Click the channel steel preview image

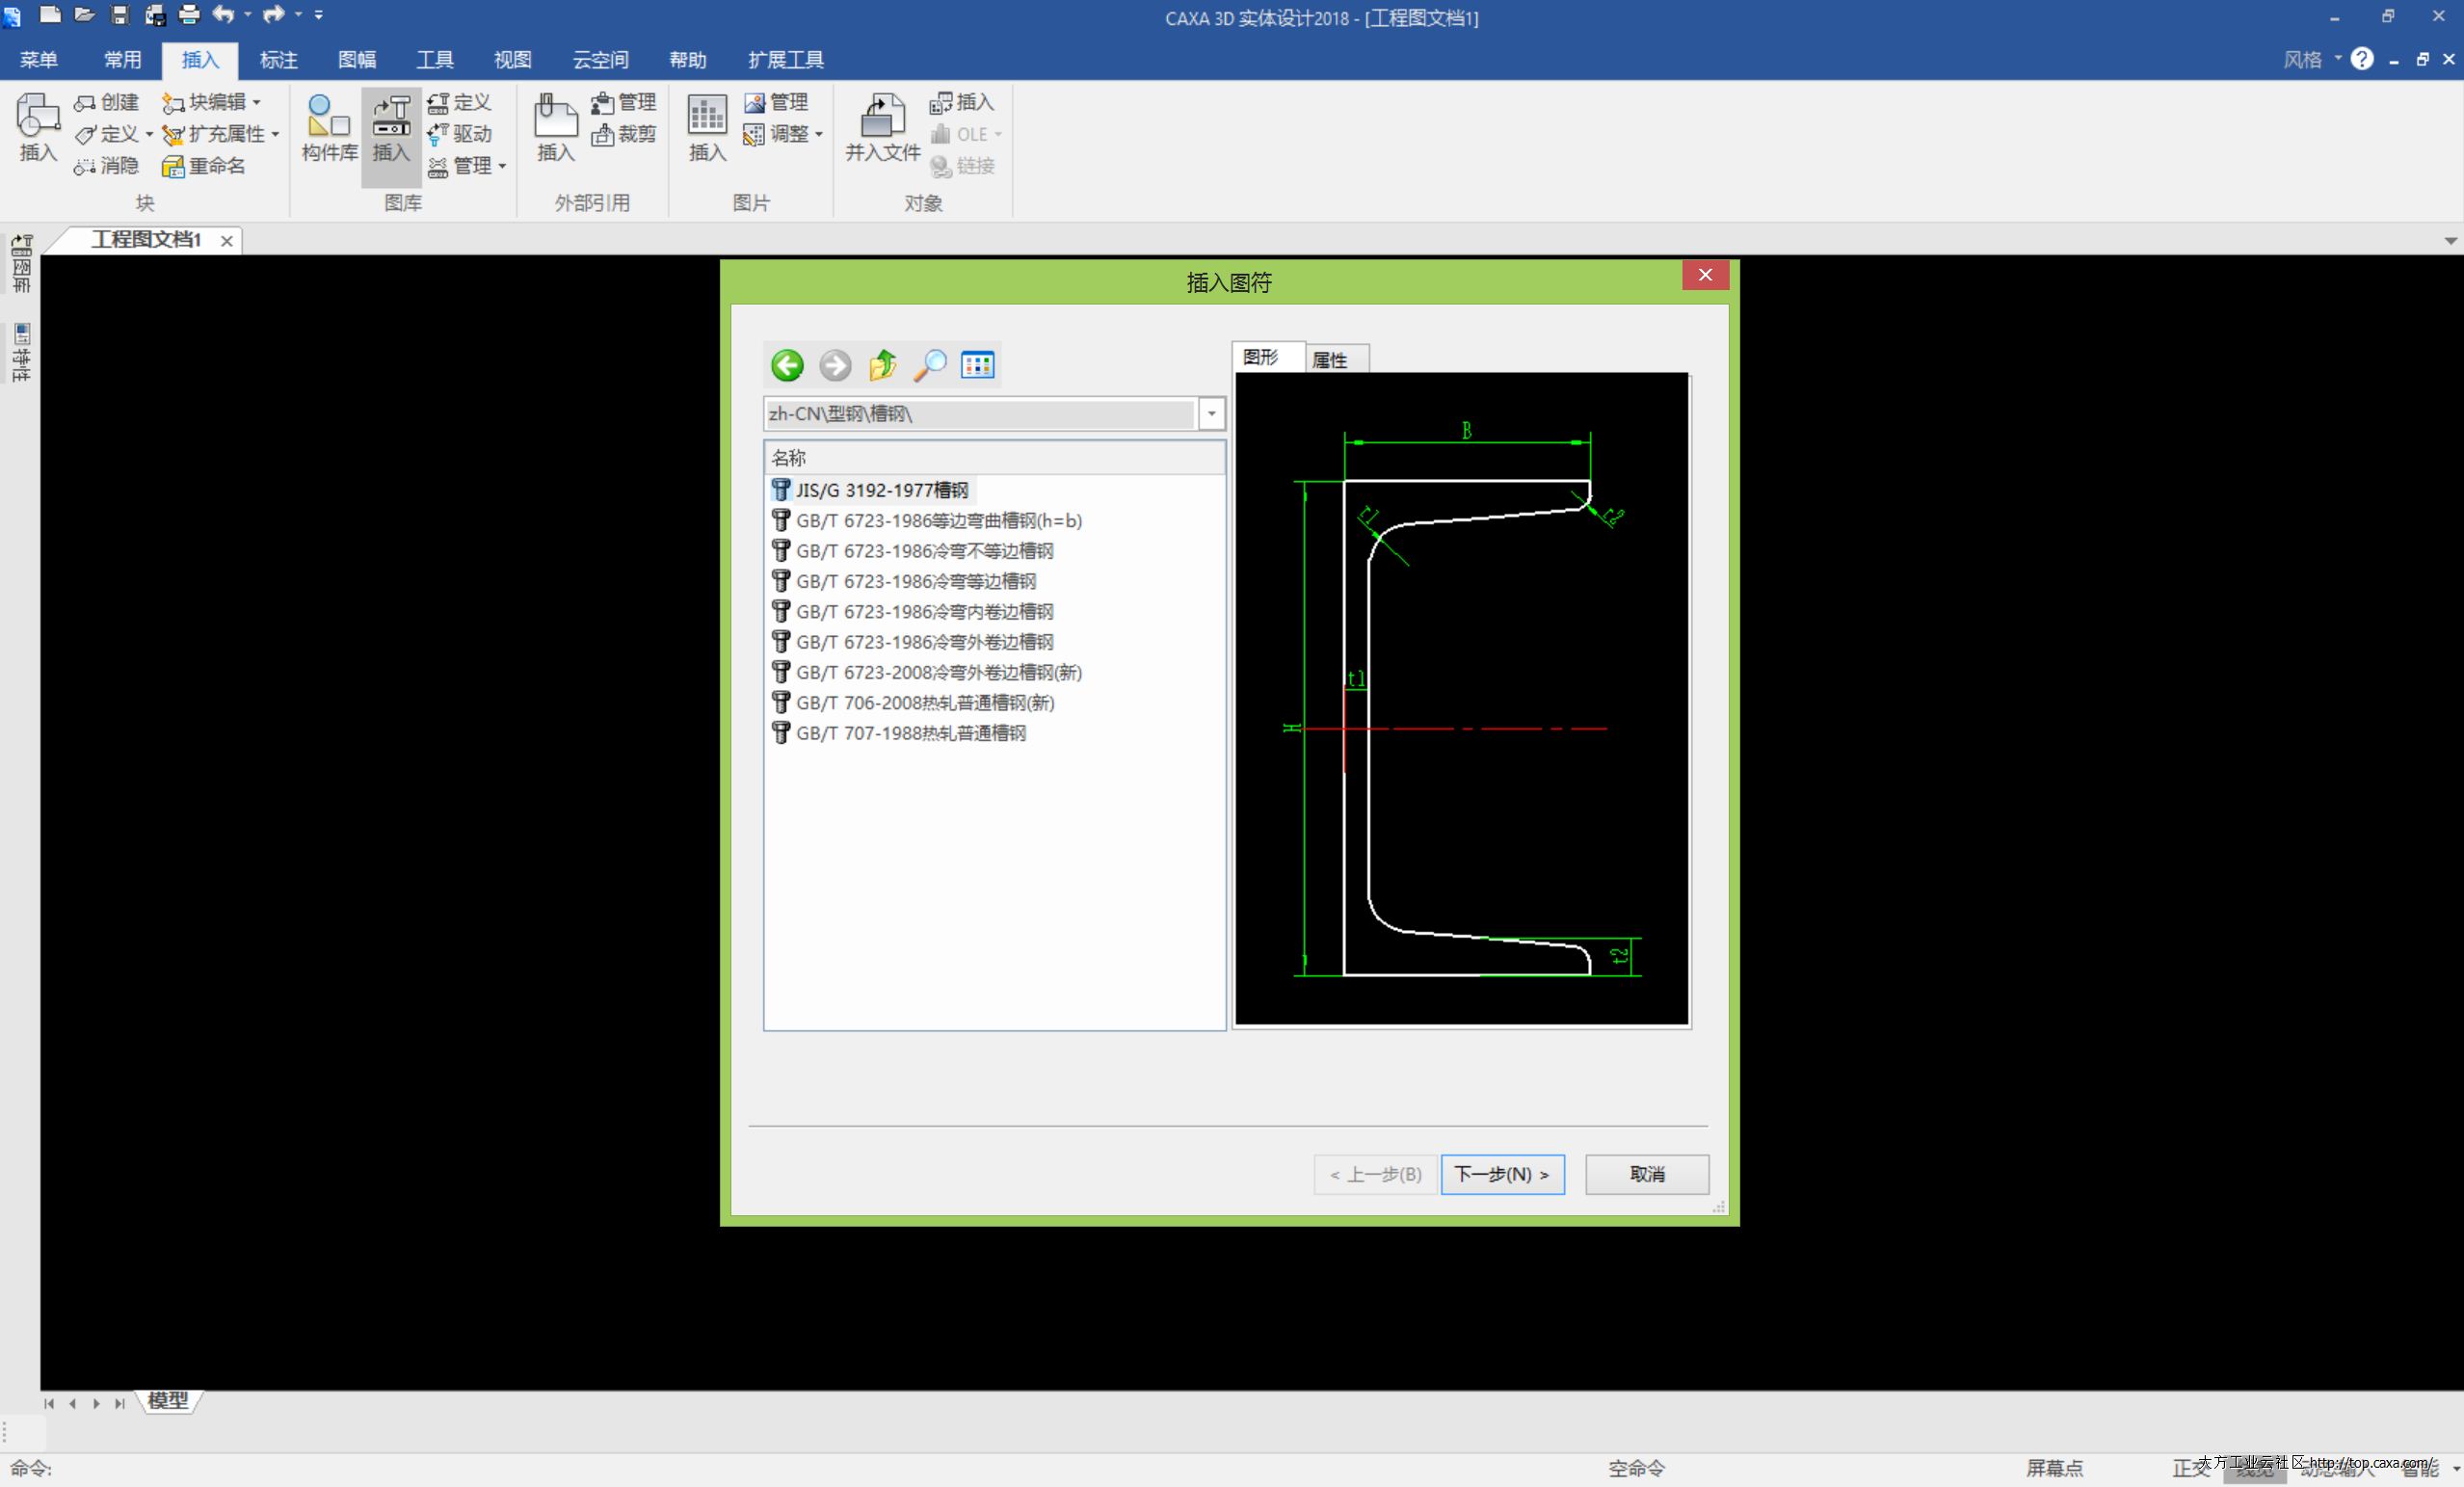(x=1461, y=699)
